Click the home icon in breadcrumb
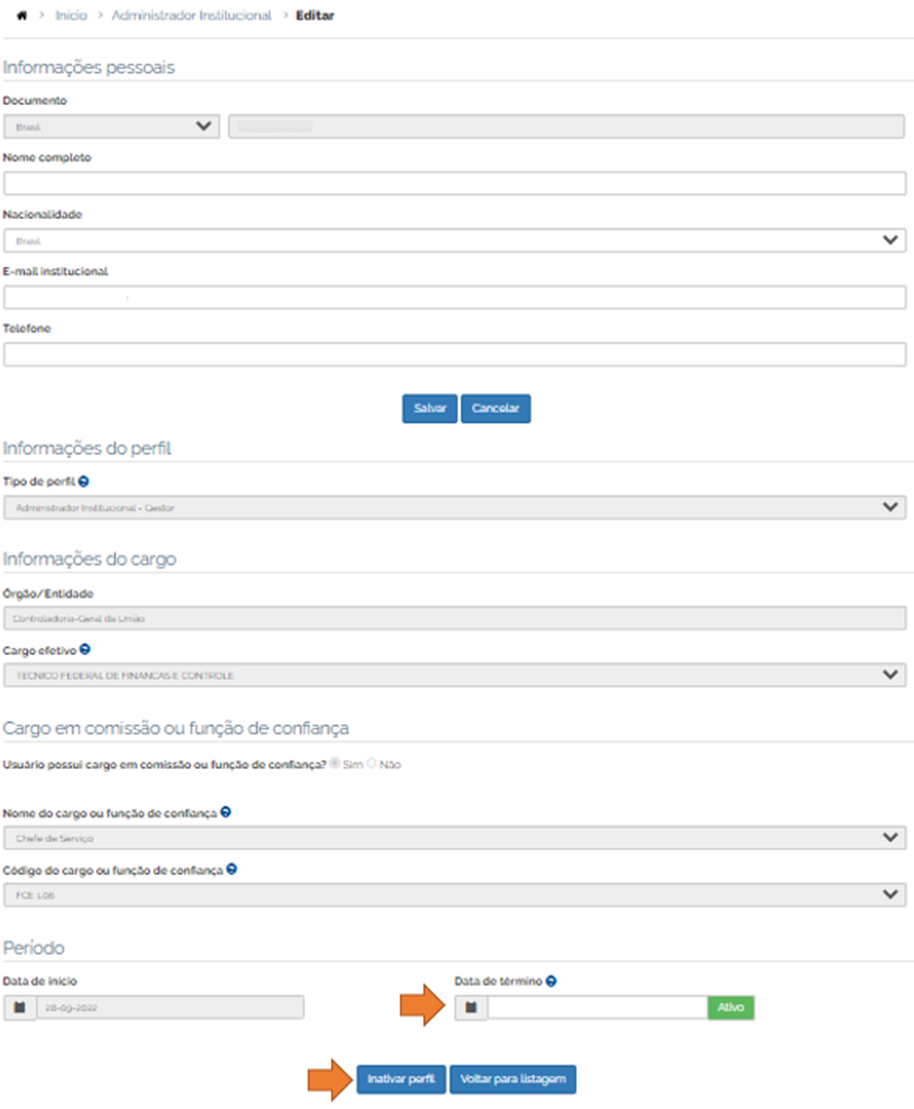This screenshot has width=914, height=1109. 22,17
